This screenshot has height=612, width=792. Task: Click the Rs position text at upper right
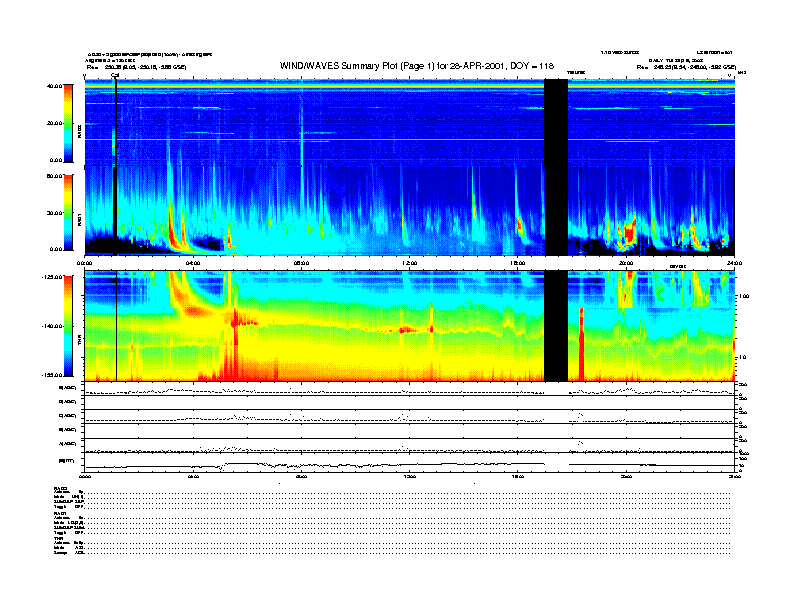tap(686, 67)
